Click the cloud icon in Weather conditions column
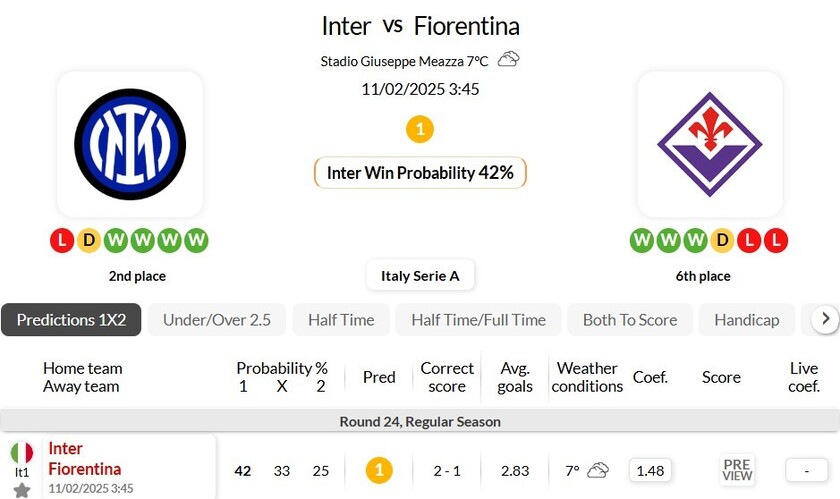The height and width of the screenshot is (499, 840). [598, 470]
